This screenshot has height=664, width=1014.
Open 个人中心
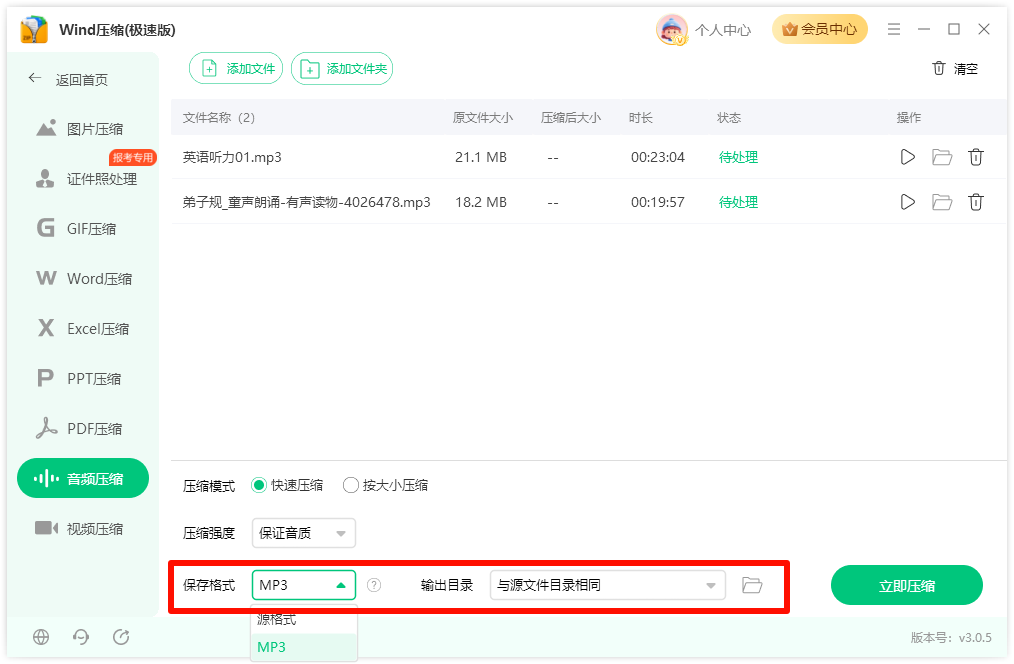pyautogui.click(x=723, y=30)
